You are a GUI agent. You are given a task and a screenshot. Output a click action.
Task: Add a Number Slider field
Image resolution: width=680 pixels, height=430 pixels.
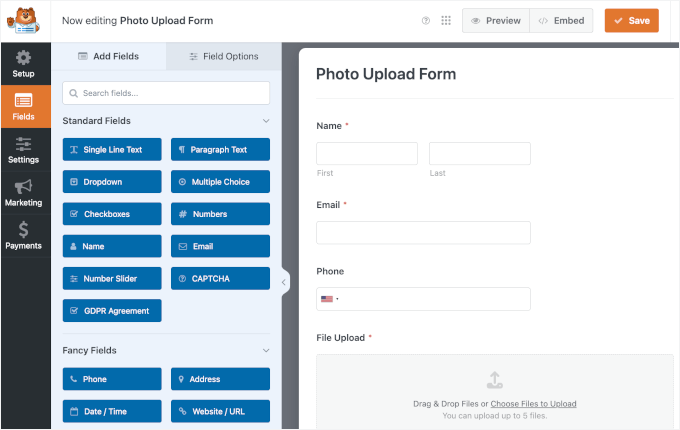(x=112, y=278)
